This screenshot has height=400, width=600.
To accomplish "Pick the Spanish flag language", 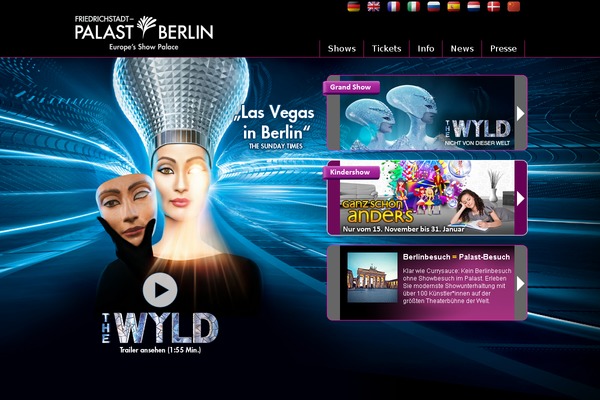I will [x=453, y=7].
